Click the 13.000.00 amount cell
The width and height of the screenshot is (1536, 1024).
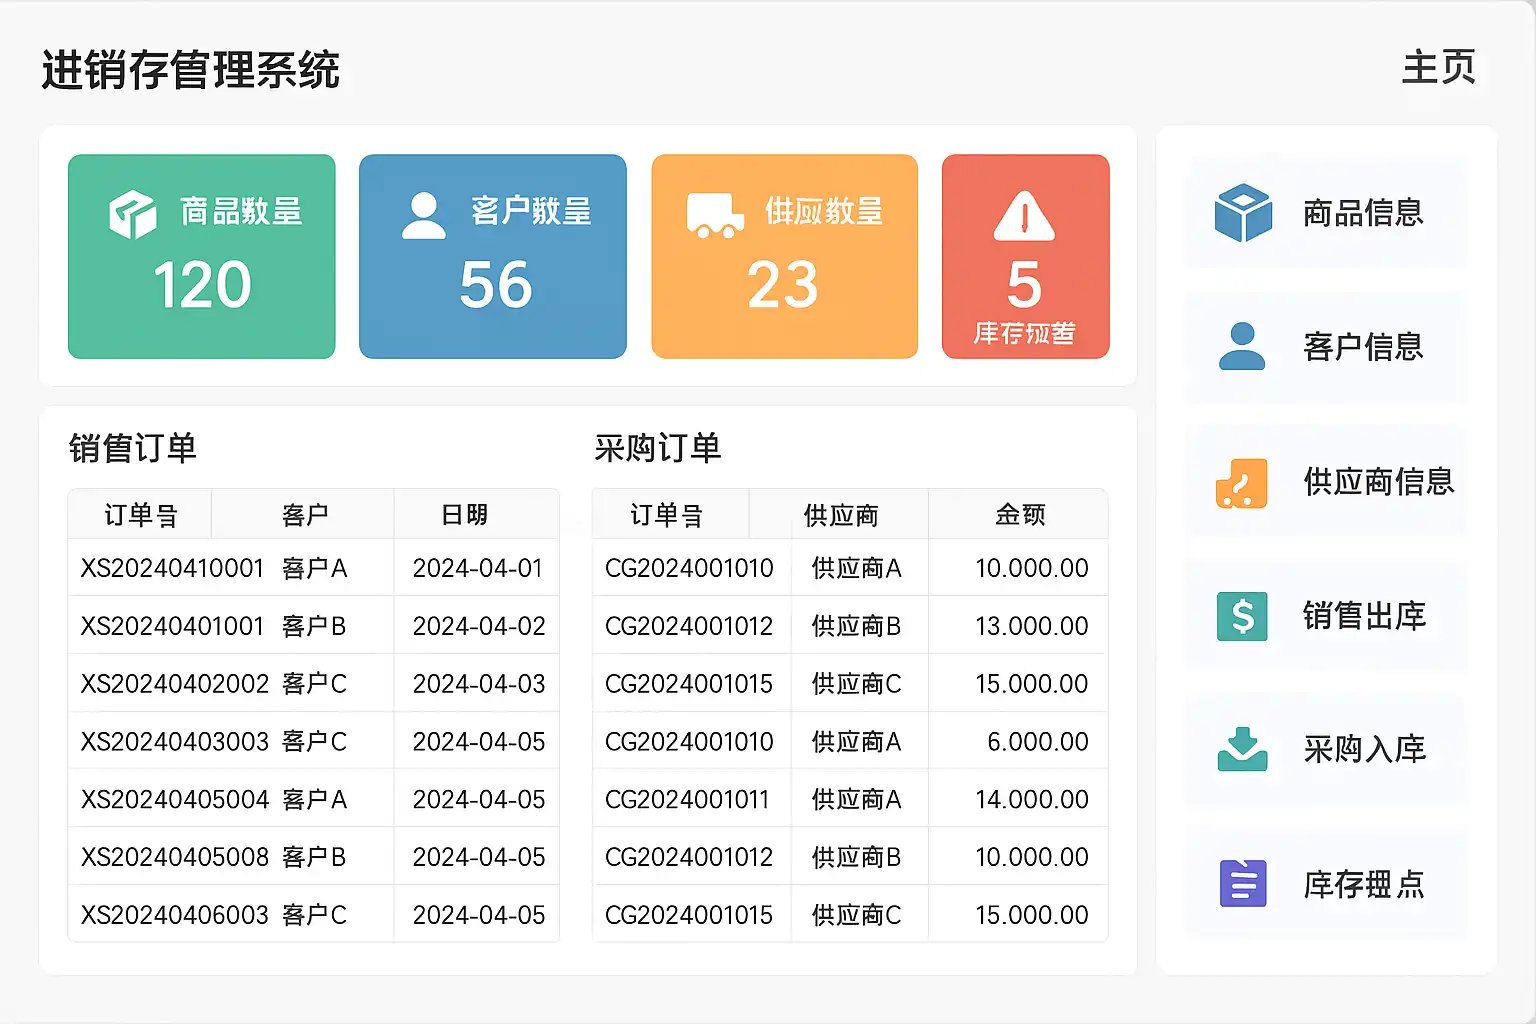click(x=1031, y=626)
